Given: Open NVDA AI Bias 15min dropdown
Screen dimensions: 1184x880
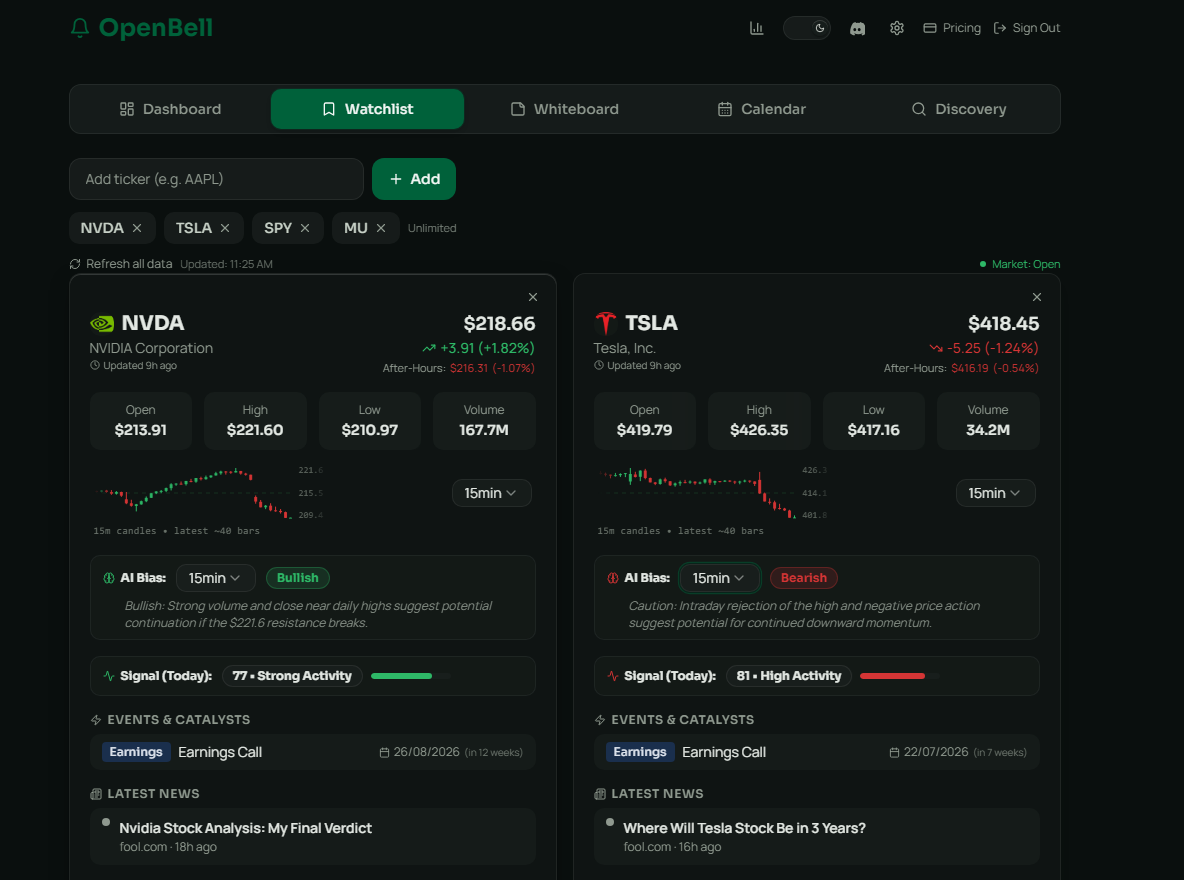Looking at the screenshot, I should pyautogui.click(x=215, y=578).
